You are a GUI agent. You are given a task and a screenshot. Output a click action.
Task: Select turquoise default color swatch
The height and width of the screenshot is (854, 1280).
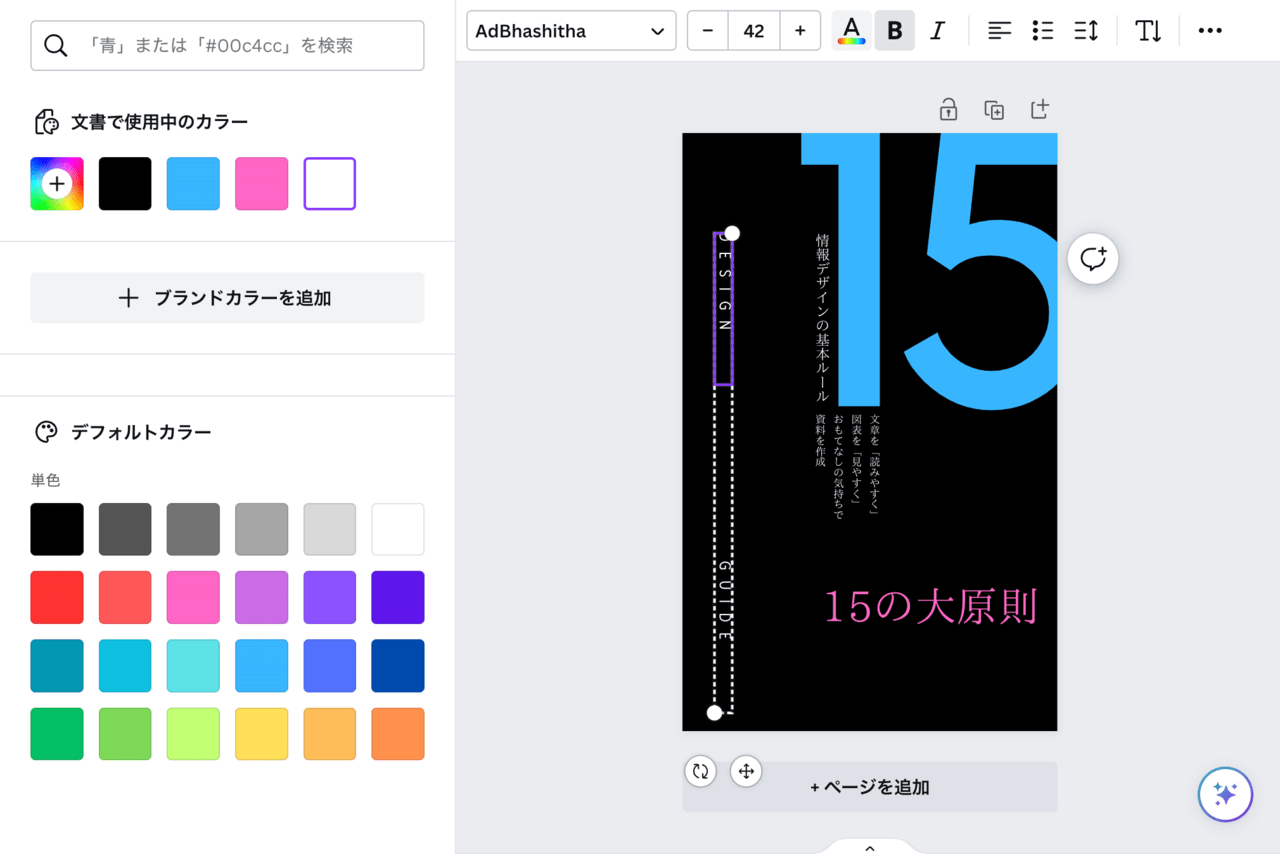click(x=193, y=666)
